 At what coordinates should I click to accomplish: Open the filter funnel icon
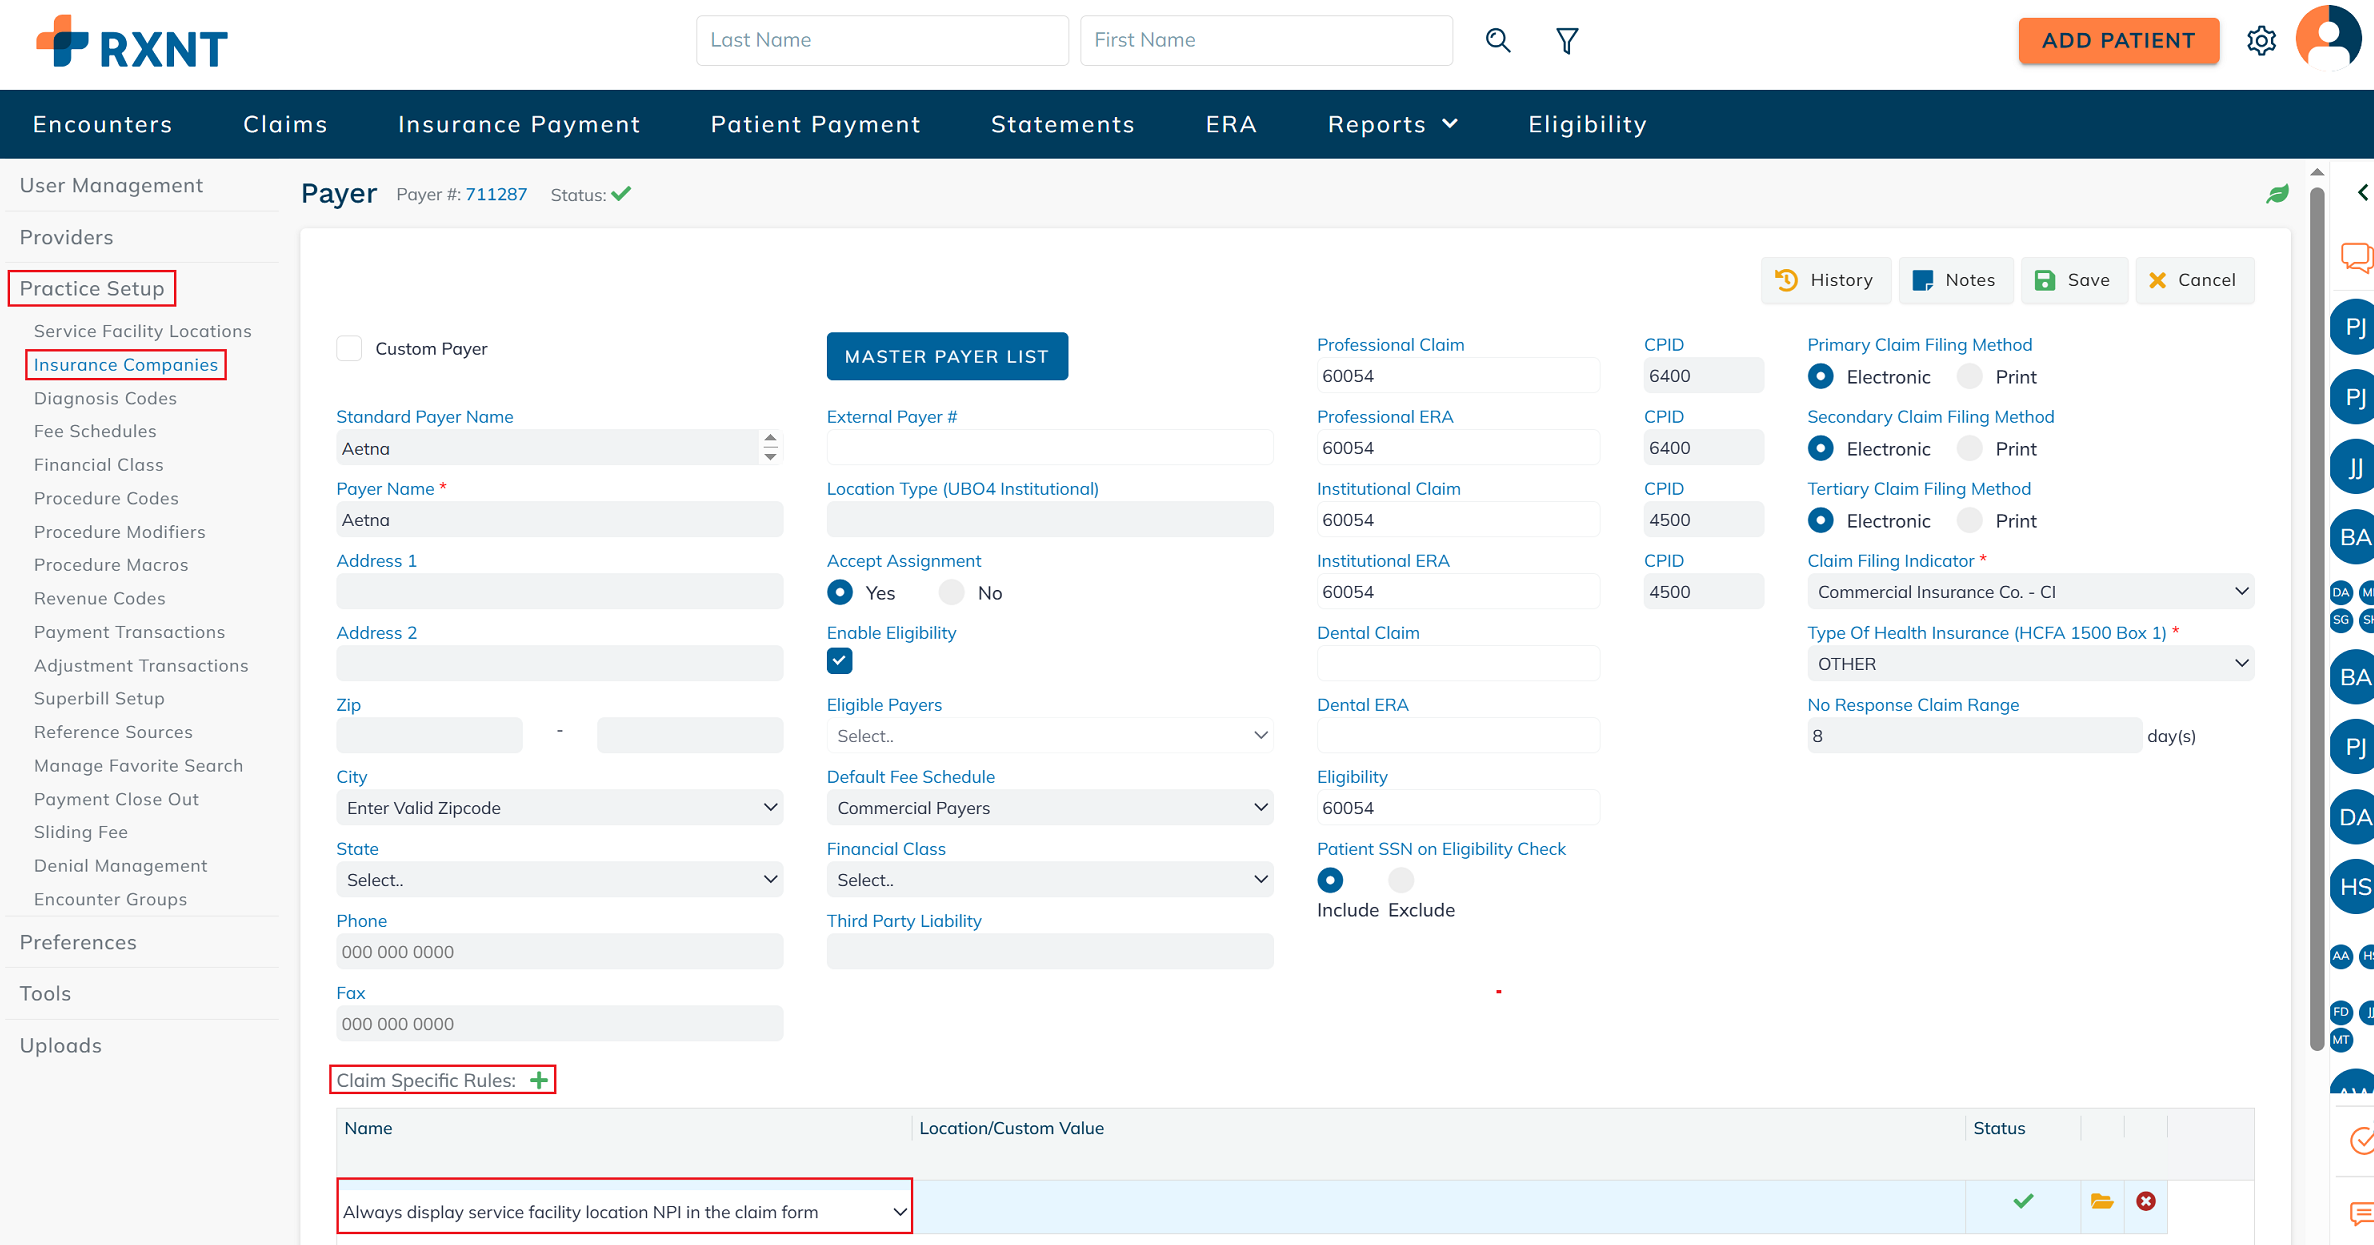[1567, 40]
